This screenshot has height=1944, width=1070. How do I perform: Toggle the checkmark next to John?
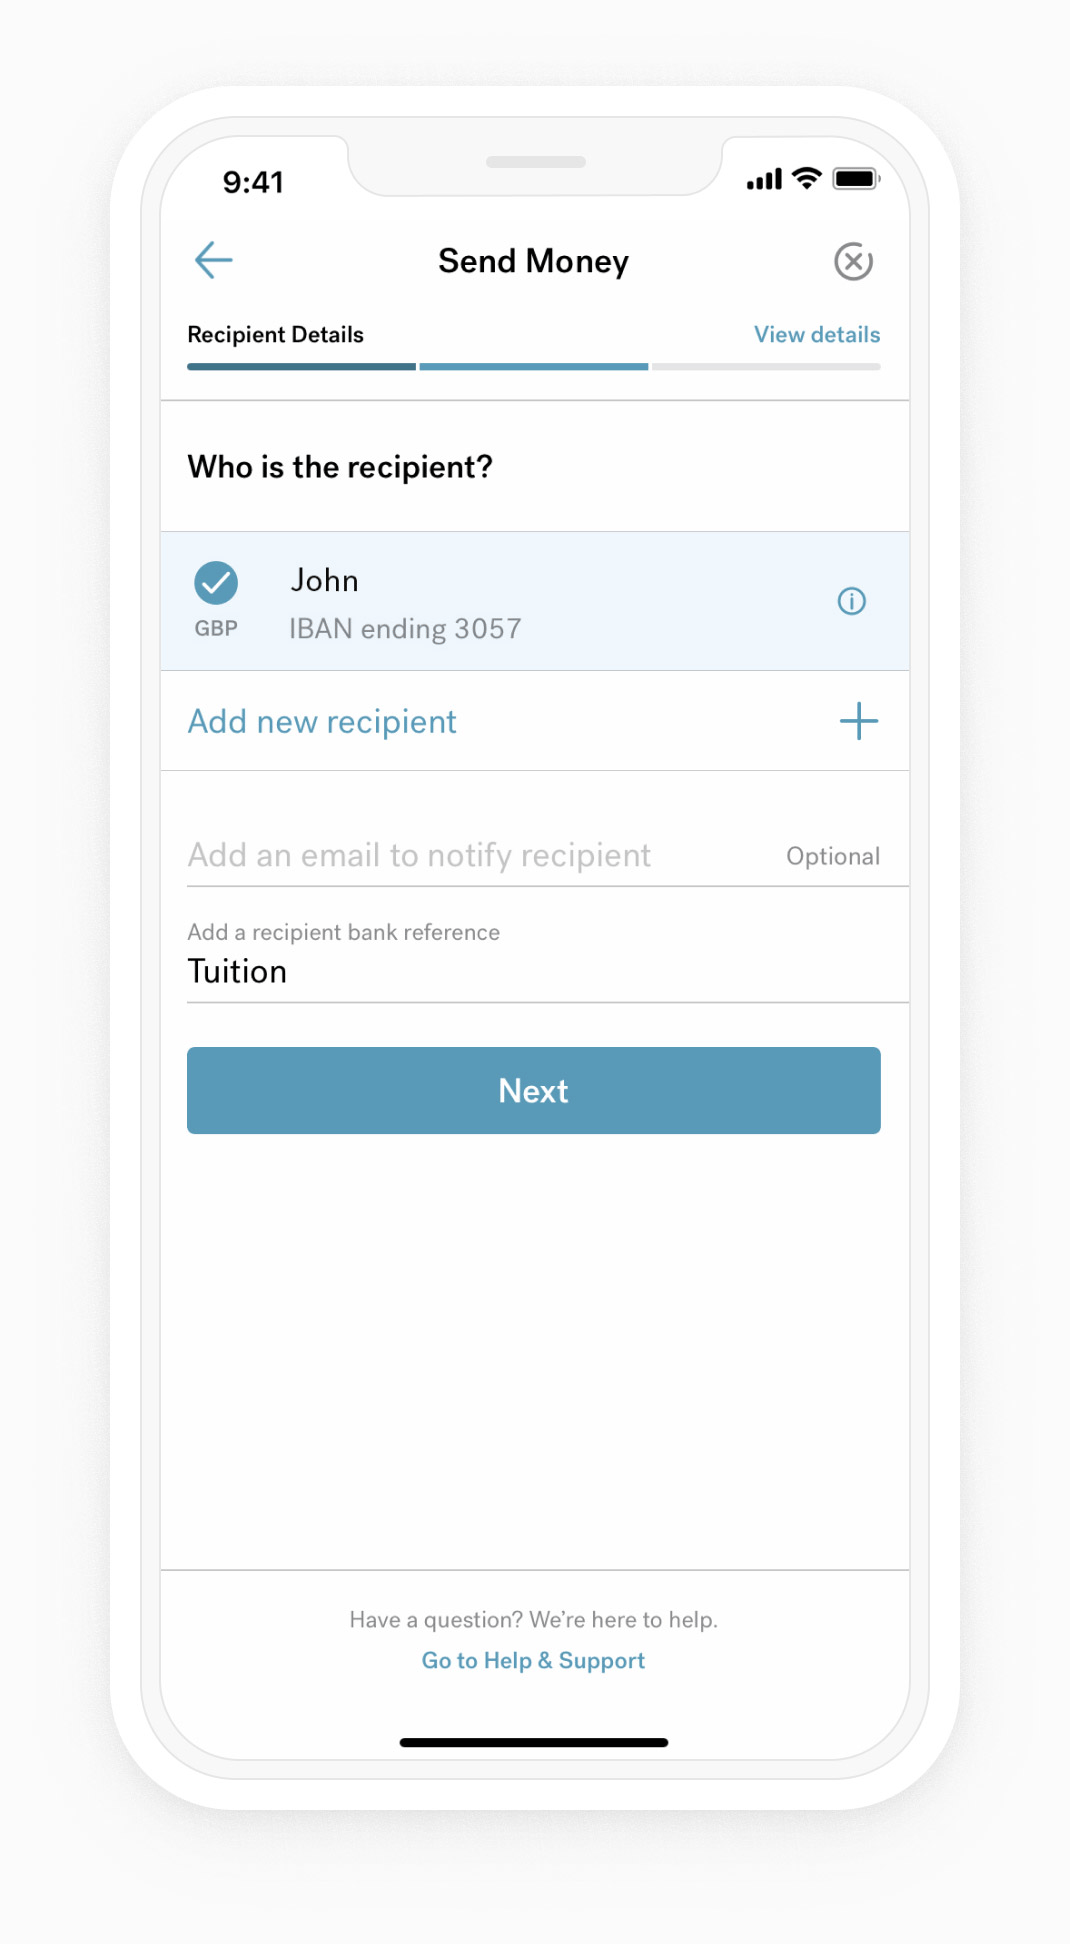coord(216,582)
